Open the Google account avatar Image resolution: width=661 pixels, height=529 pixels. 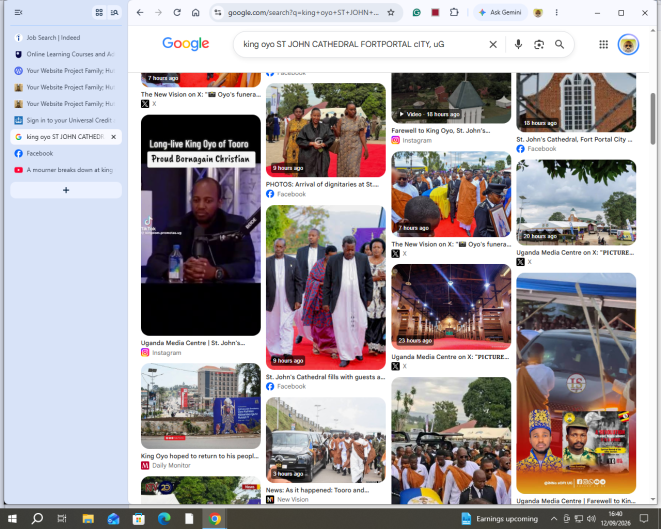click(628, 44)
